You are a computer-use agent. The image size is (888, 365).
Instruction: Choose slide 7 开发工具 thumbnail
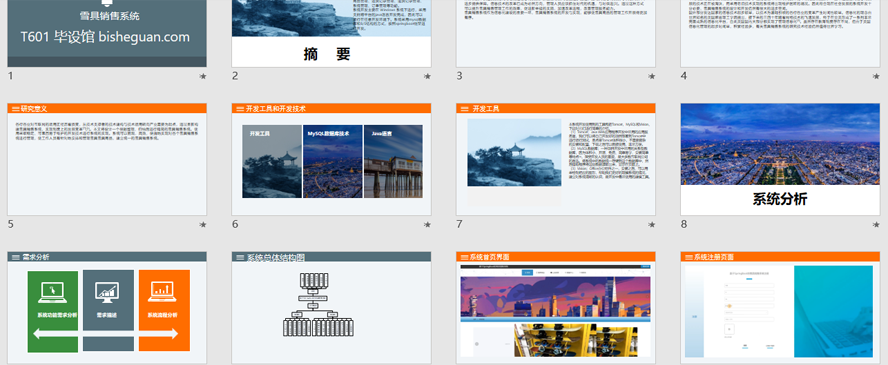coord(556,159)
